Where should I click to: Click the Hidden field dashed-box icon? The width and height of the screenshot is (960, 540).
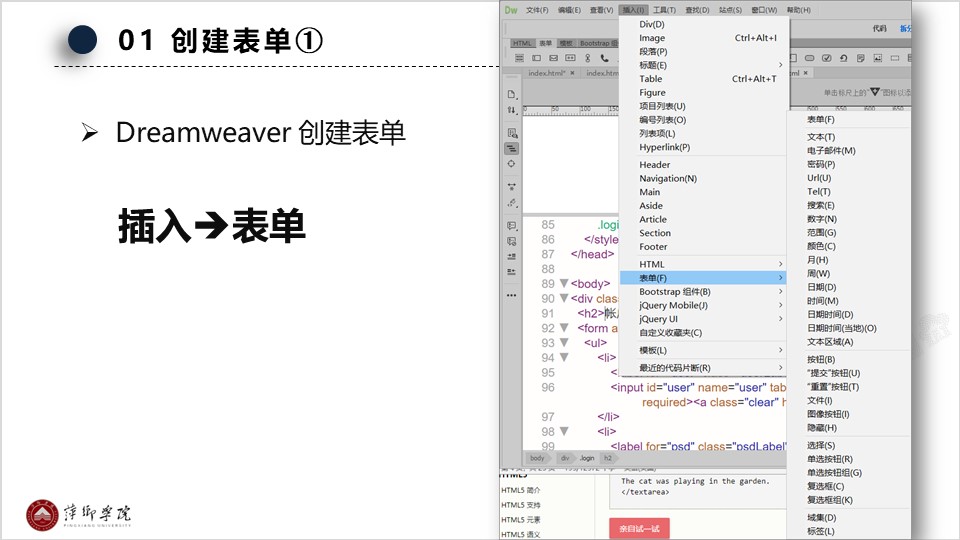click(894, 58)
